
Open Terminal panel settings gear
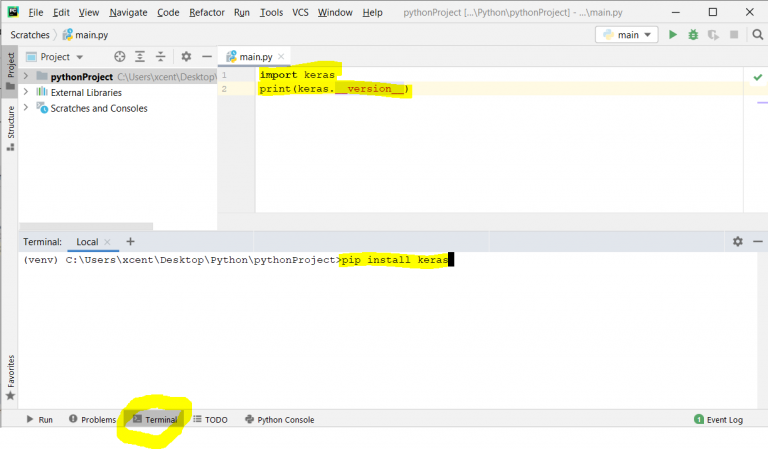(738, 241)
